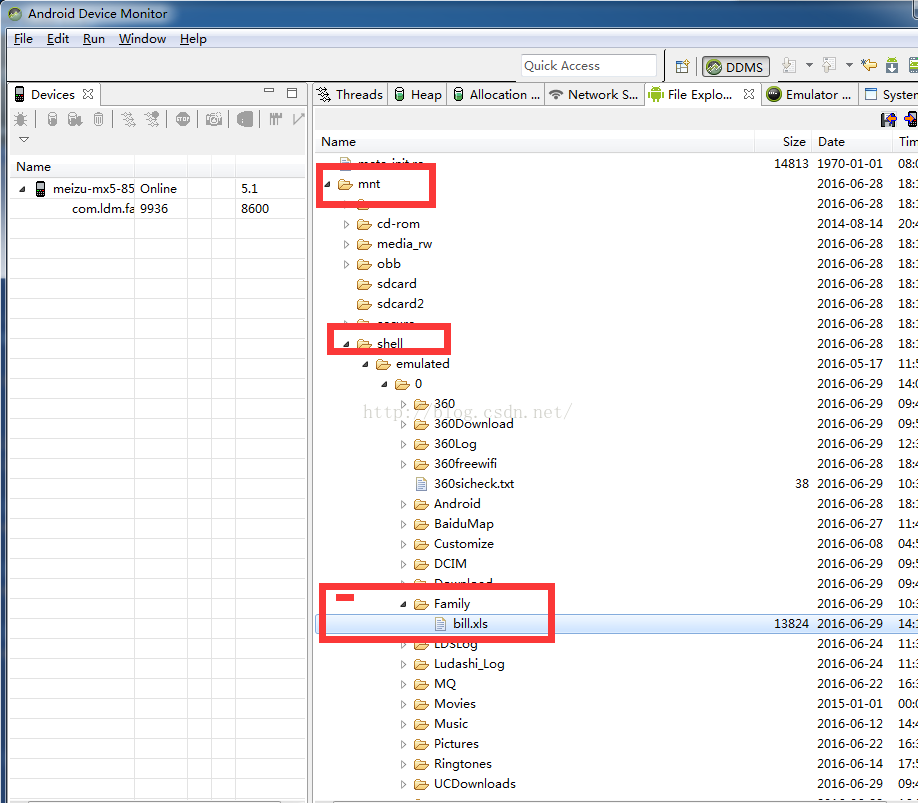The height and width of the screenshot is (803, 918).
Task: Take a device screen capture
Action: coord(214,119)
